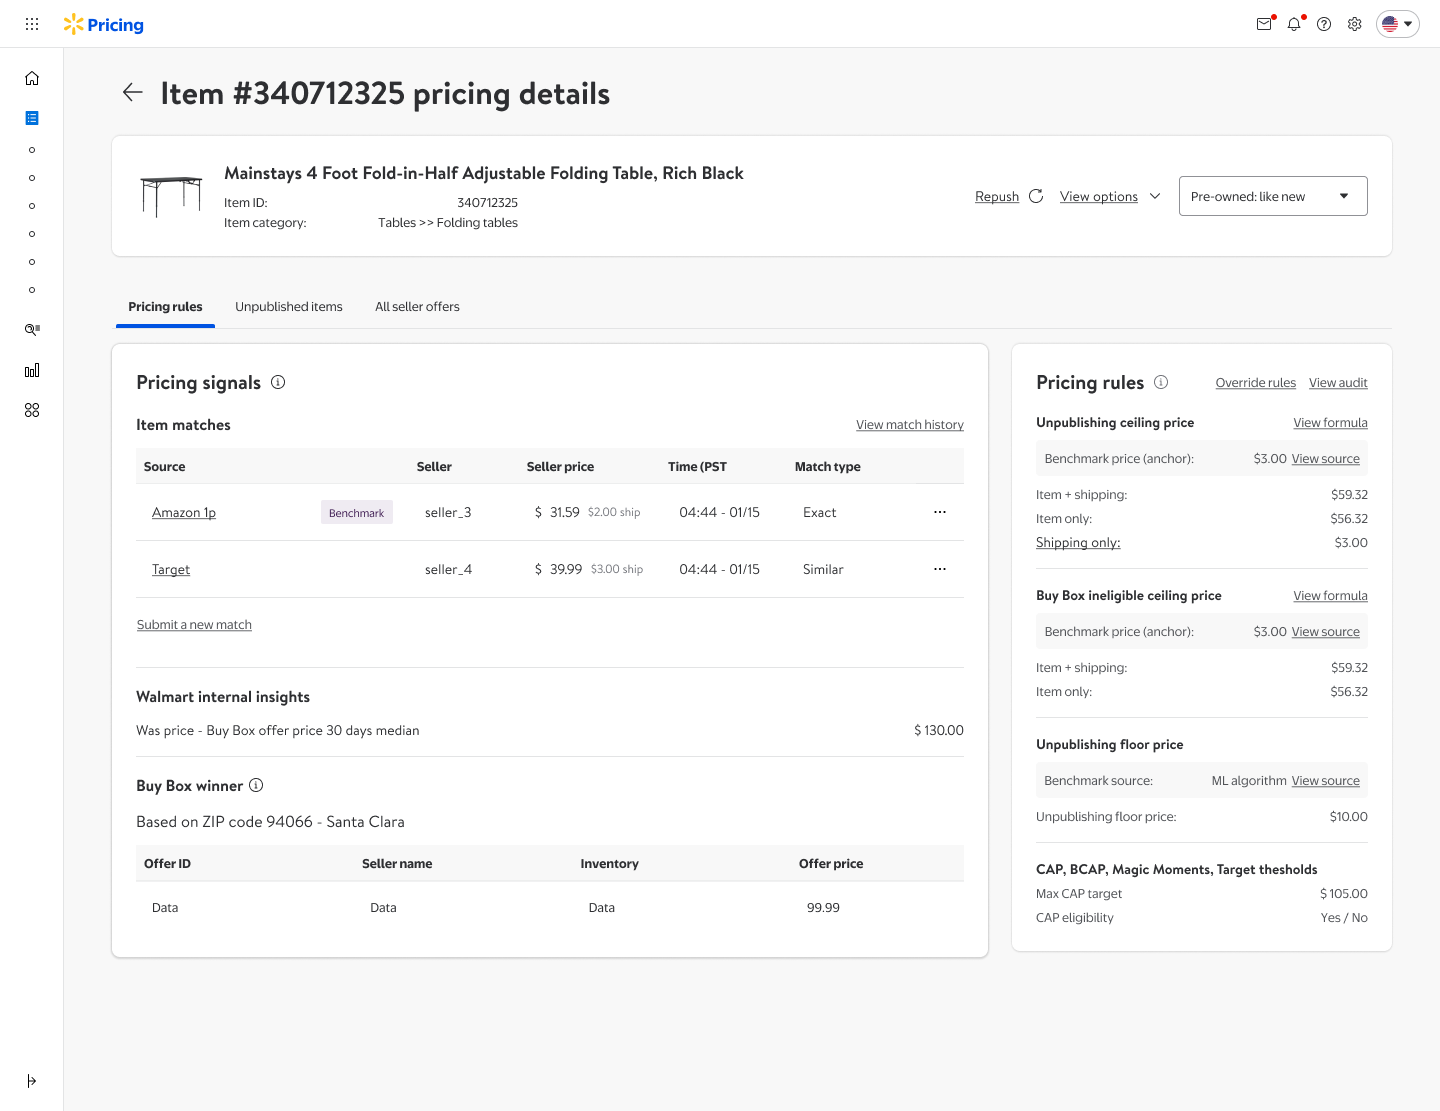Screen dimensions: 1440x1111
Task: Open more options for Amazon 1p row
Action: (940, 512)
